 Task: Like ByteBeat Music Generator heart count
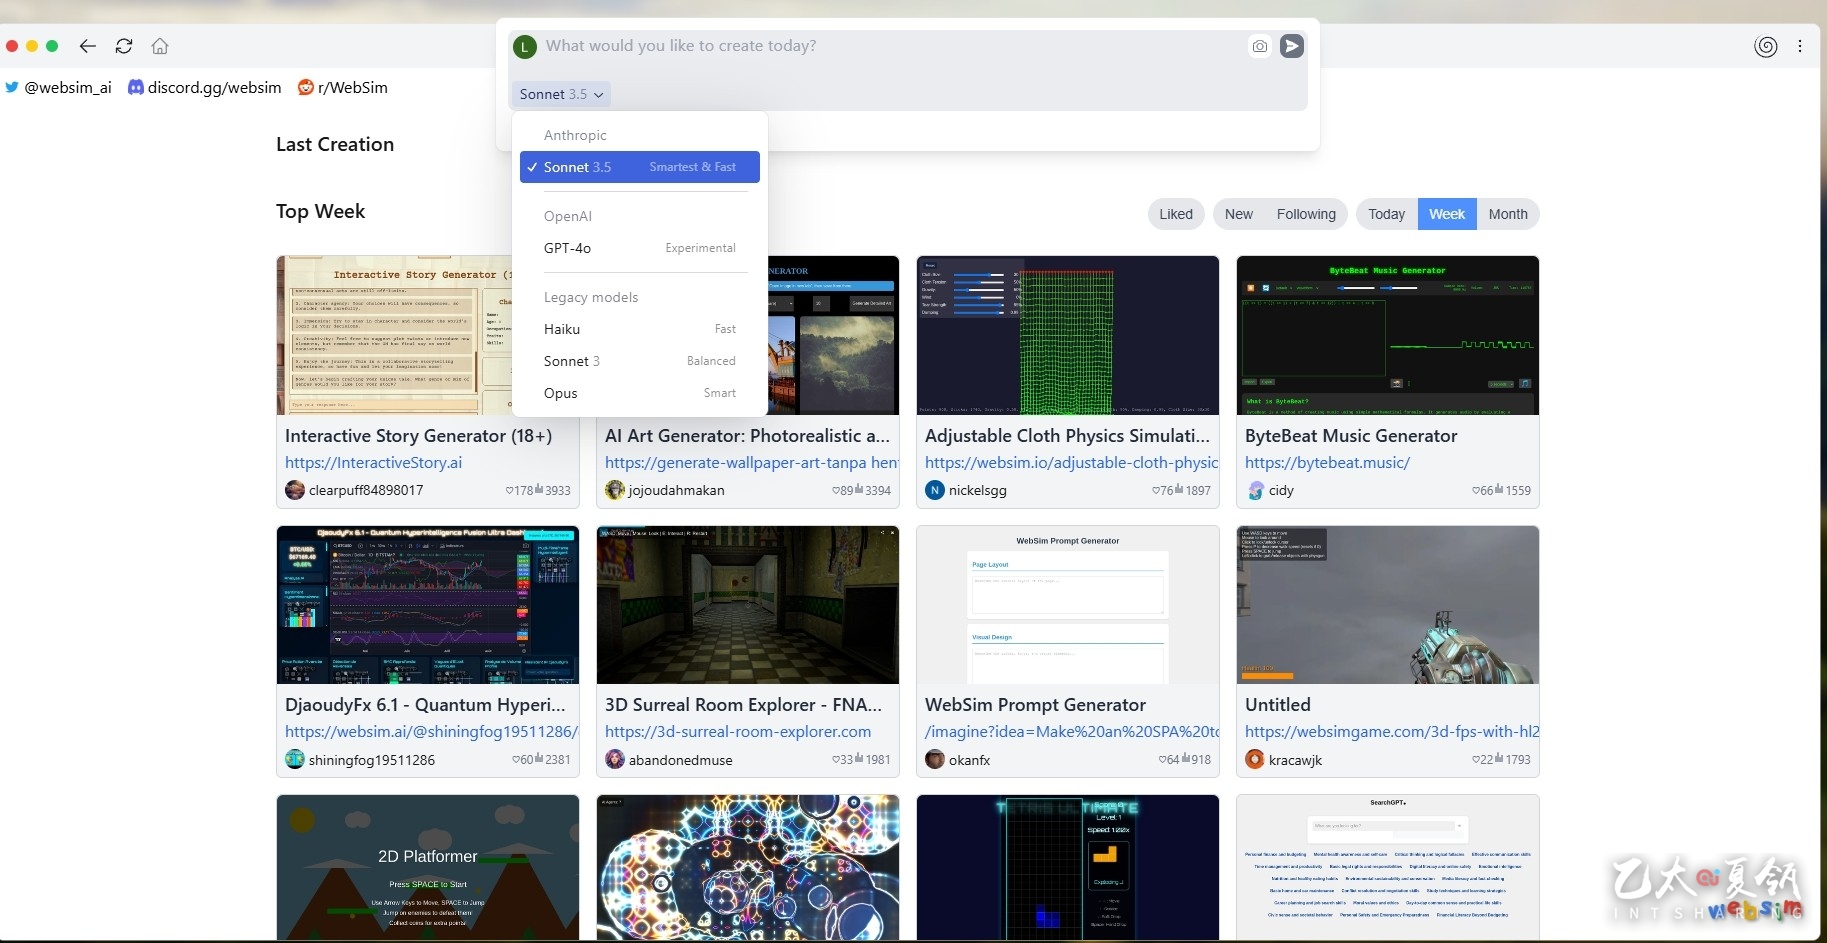click(1482, 491)
